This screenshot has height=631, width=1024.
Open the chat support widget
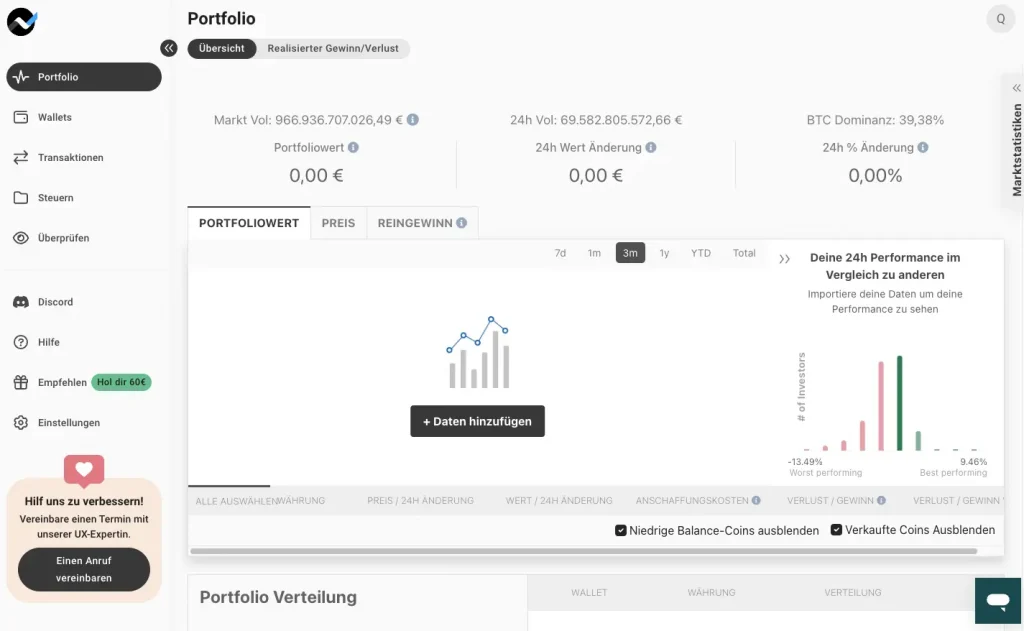click(x=998, y=601)
